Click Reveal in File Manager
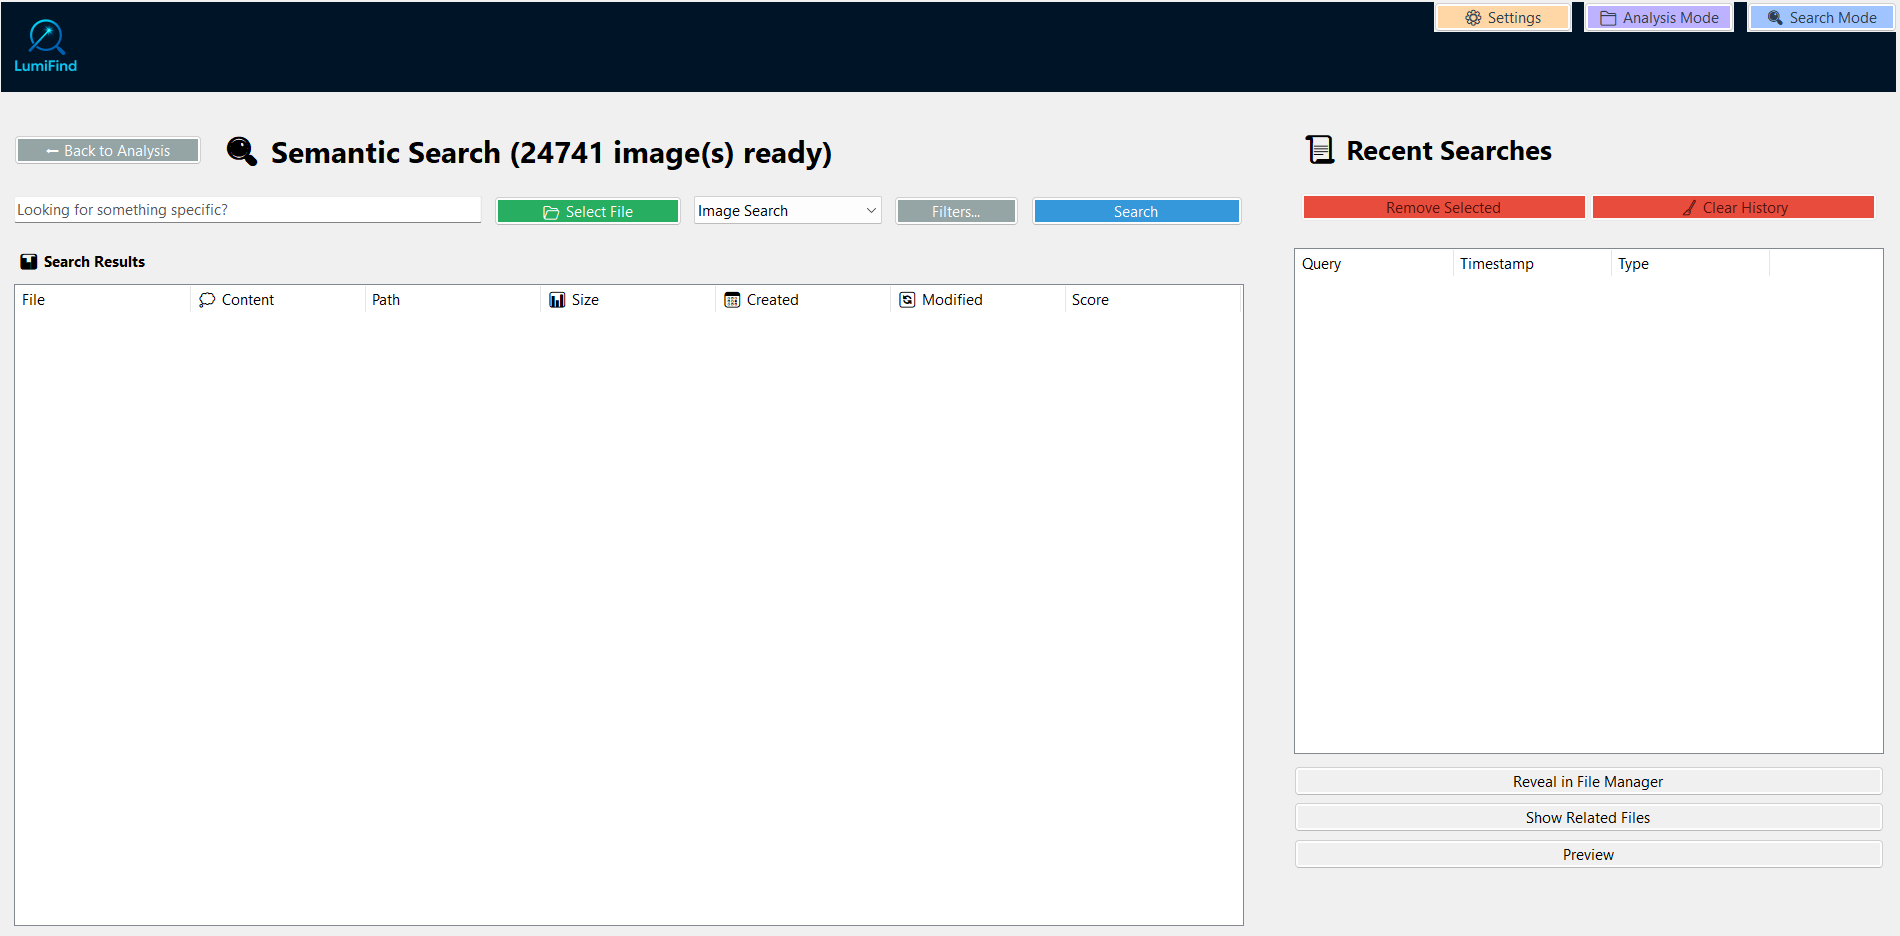The width and height of the screenshot is (1900, 936). 1588,782
